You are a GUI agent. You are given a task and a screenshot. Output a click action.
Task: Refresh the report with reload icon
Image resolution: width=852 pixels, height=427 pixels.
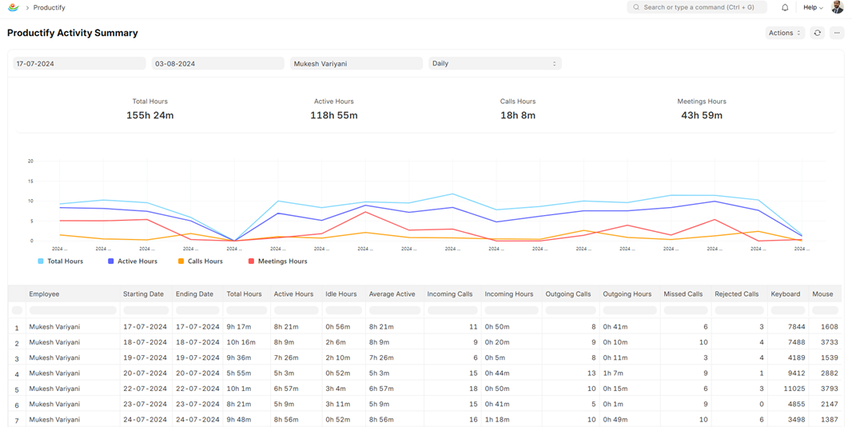point(817,33)
